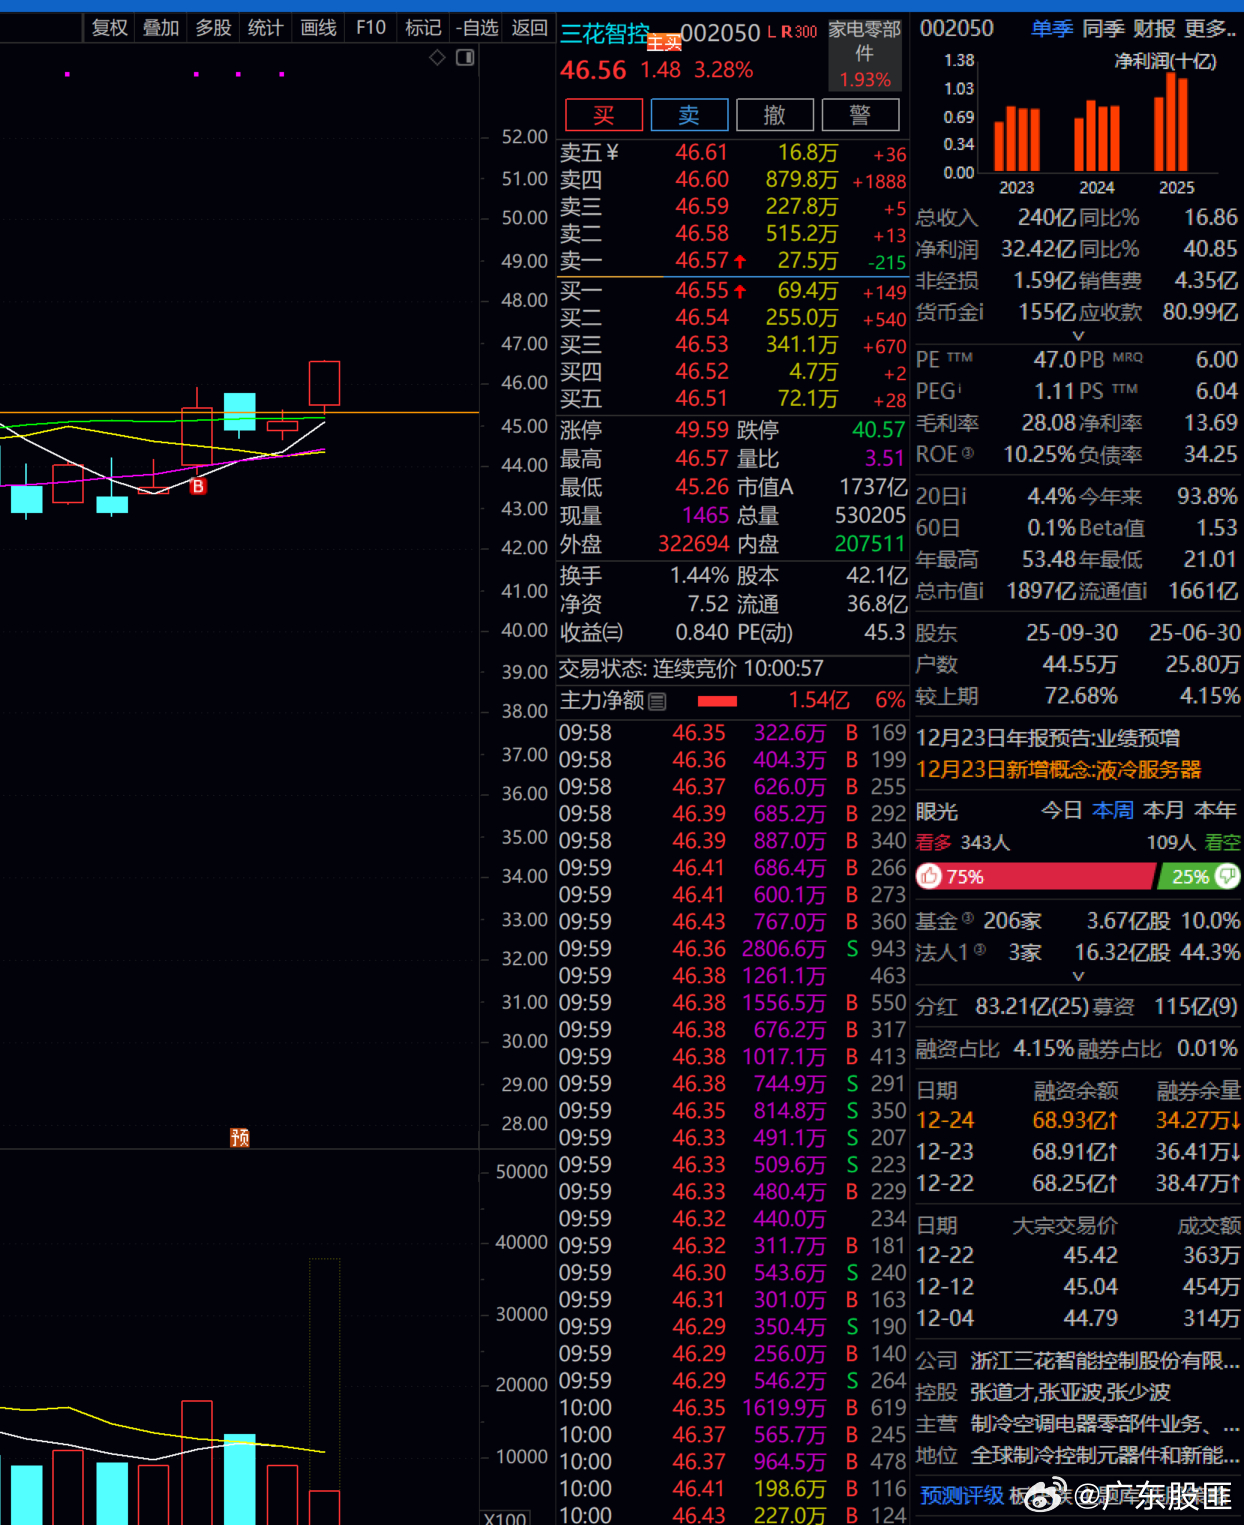Click the latest red candlestick on chart
Screen dimensions: 1244x1525
tap(324, 383)
